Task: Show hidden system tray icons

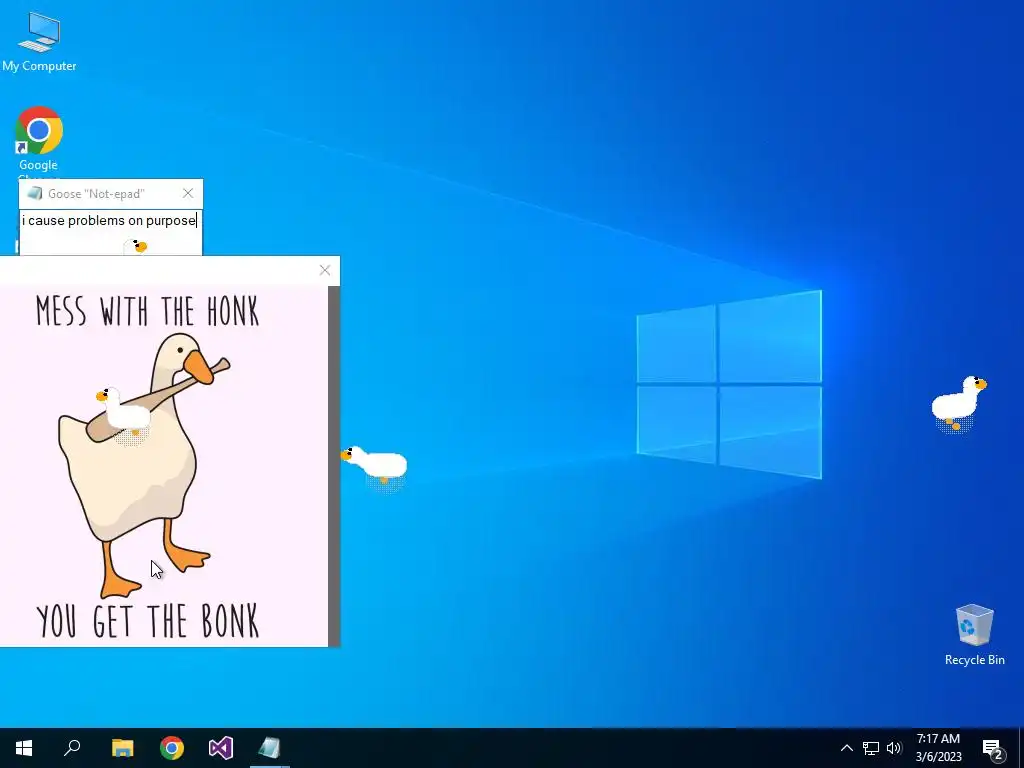Action: 846,748
